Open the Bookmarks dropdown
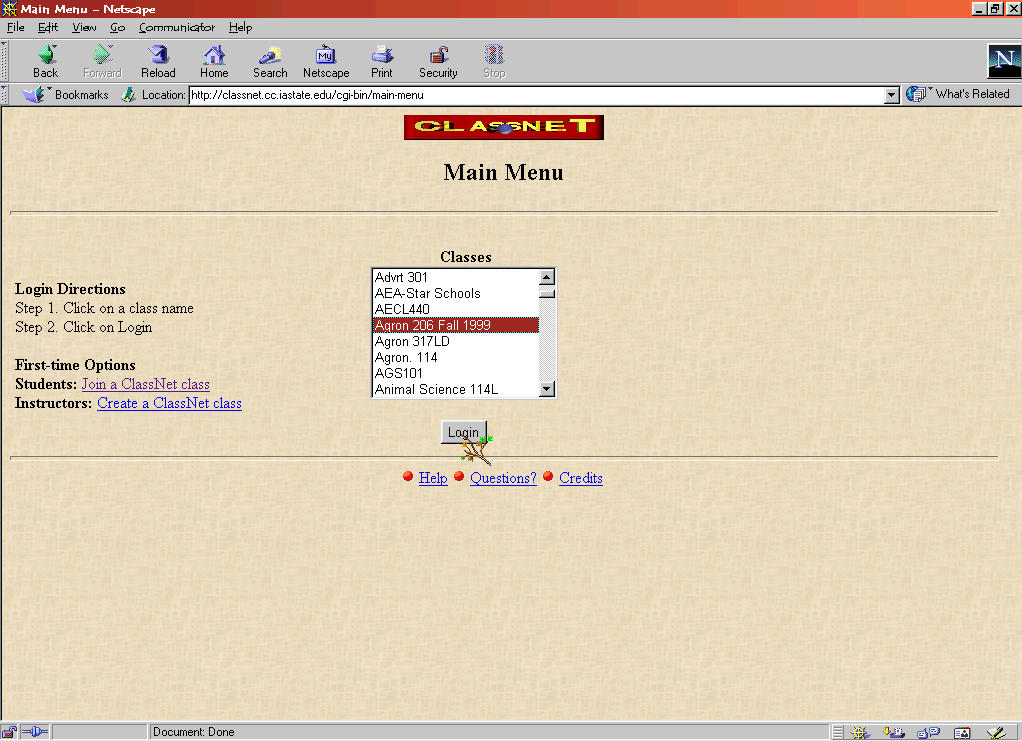This screenshot has height=741, width=1022. coord(68,95)
